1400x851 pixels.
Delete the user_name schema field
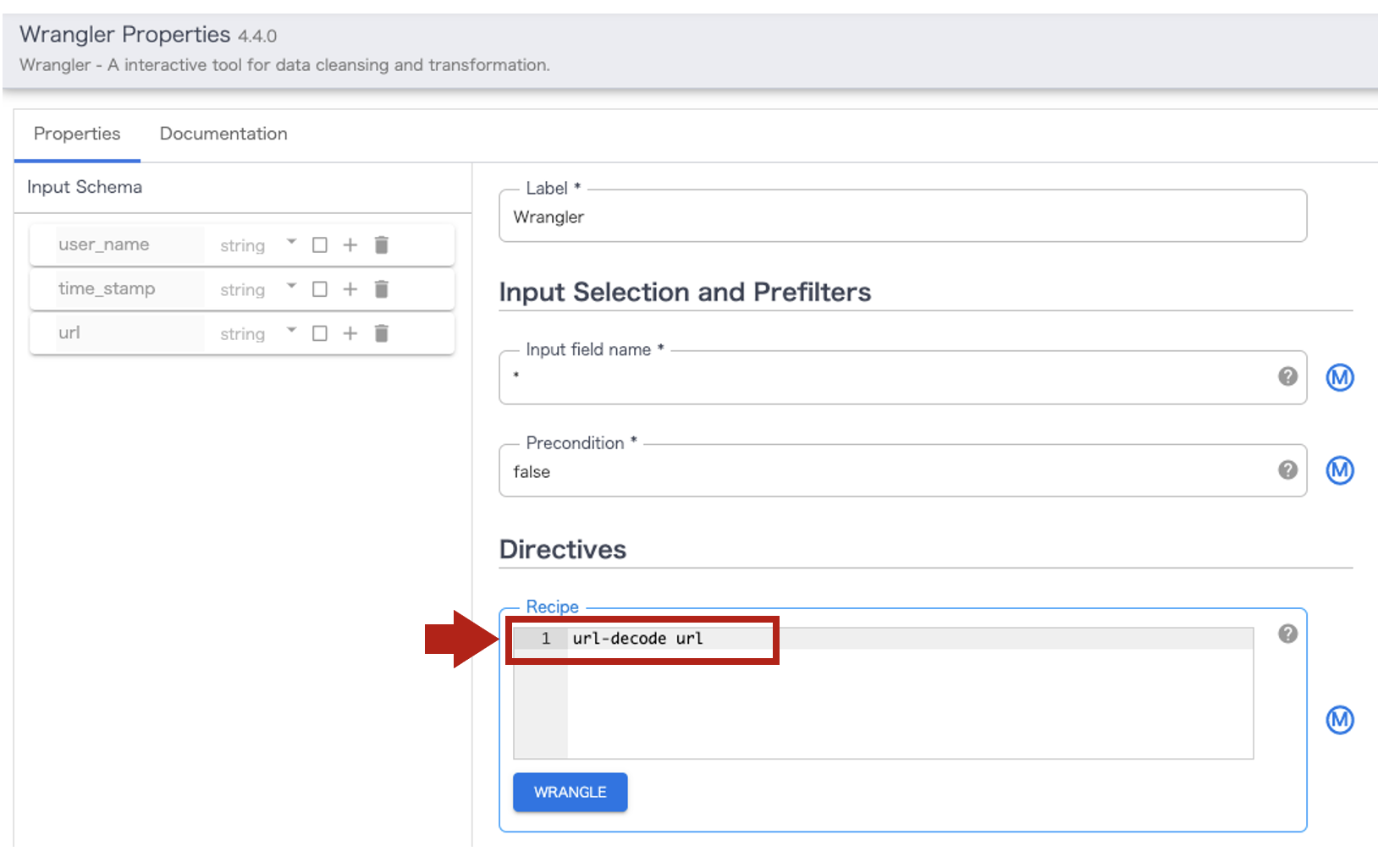click(x=381, y=245)
